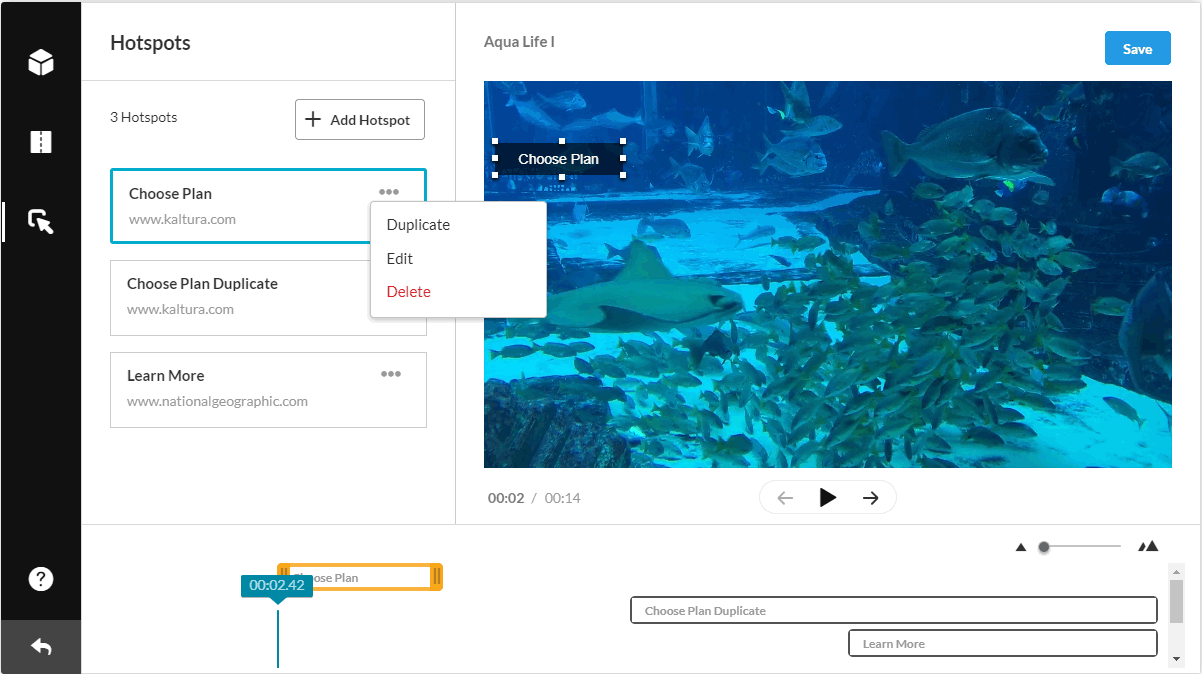
Task: Open the video editor film-strip icon
Action: (41, 142)
